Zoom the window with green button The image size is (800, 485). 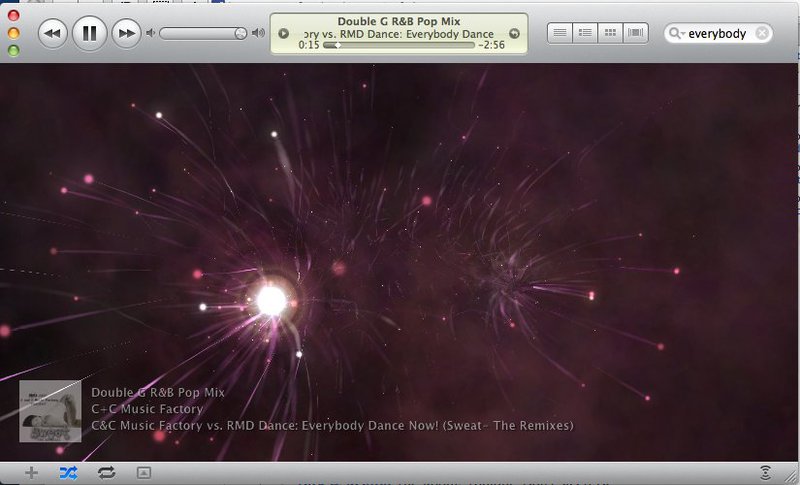(14, 50)
